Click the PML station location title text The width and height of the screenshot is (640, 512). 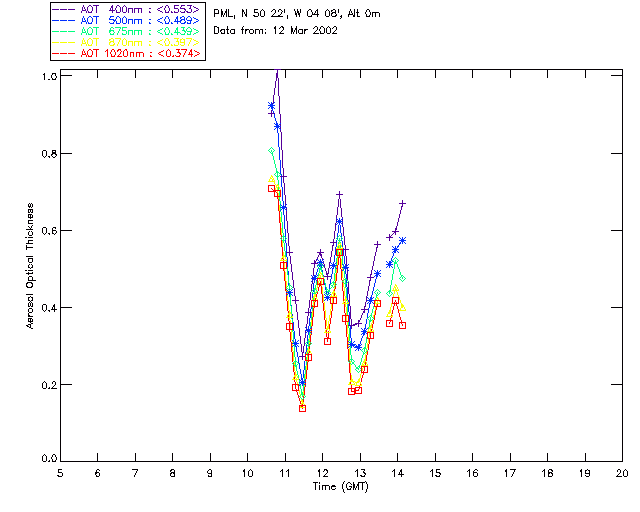pyautogui.click(x=297, y=13)
